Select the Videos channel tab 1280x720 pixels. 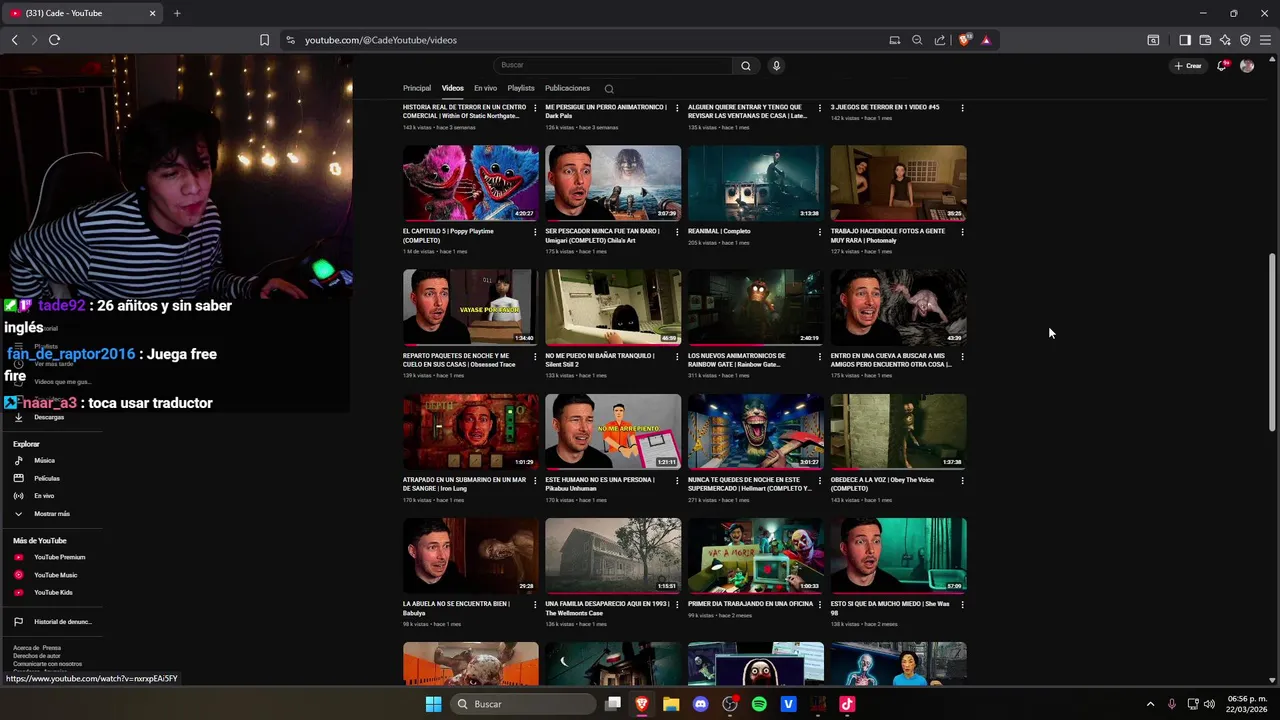(x=453, y=88)
